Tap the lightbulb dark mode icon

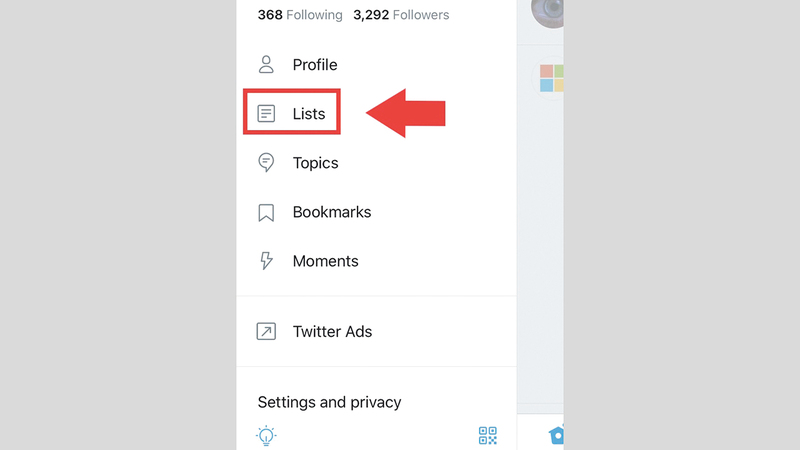266,436
